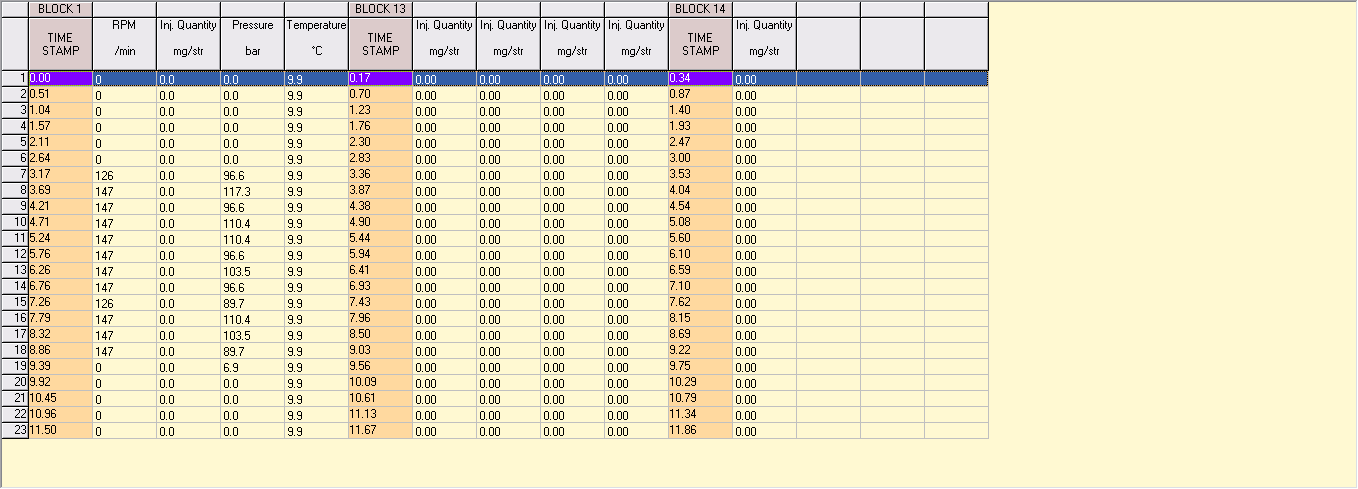Click the highlighted time stamp 0.34

[700, 78]
